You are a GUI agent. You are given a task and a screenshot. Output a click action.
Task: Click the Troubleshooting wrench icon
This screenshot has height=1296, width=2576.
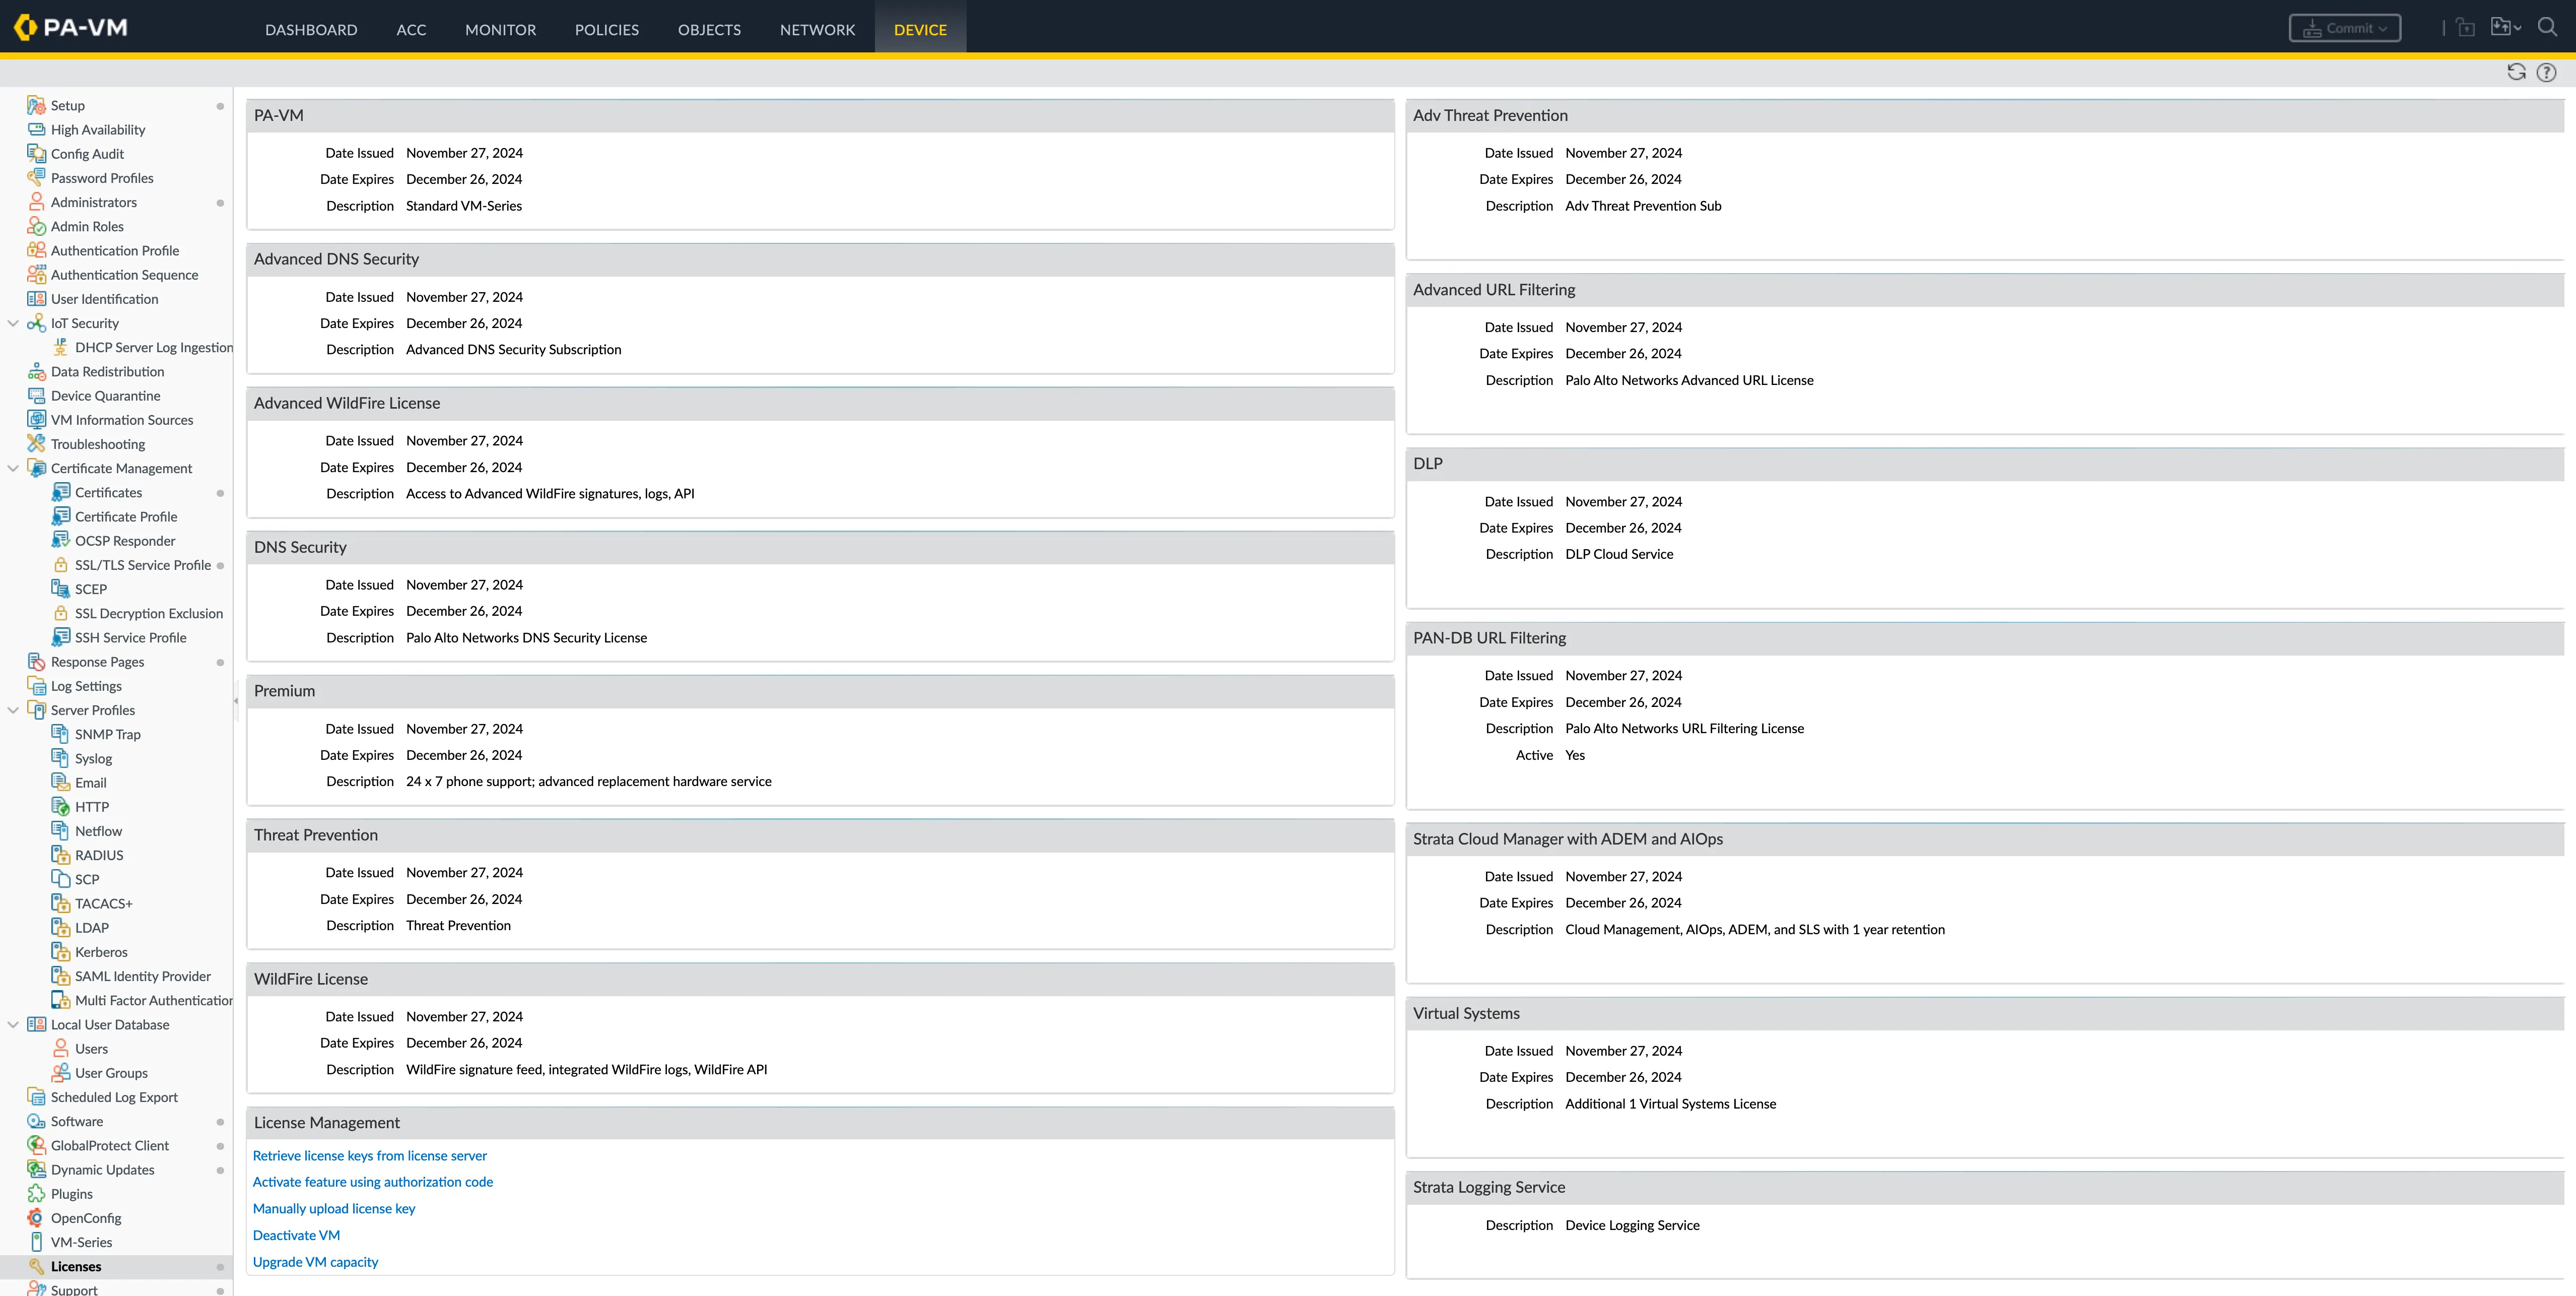[36, 443]
